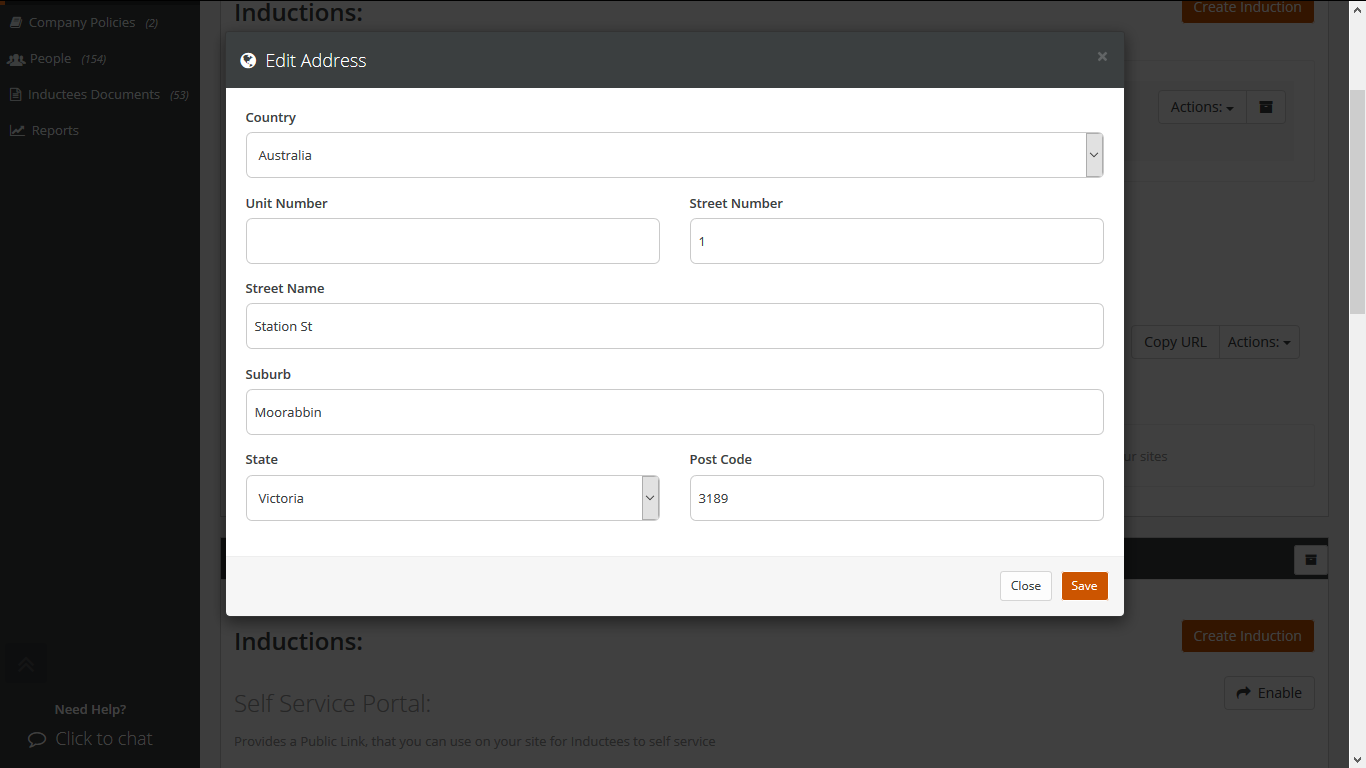Open the Country dropdown
This screenshot has height=768, width=1366.
pyautogui.click(x=1093, y=155)
